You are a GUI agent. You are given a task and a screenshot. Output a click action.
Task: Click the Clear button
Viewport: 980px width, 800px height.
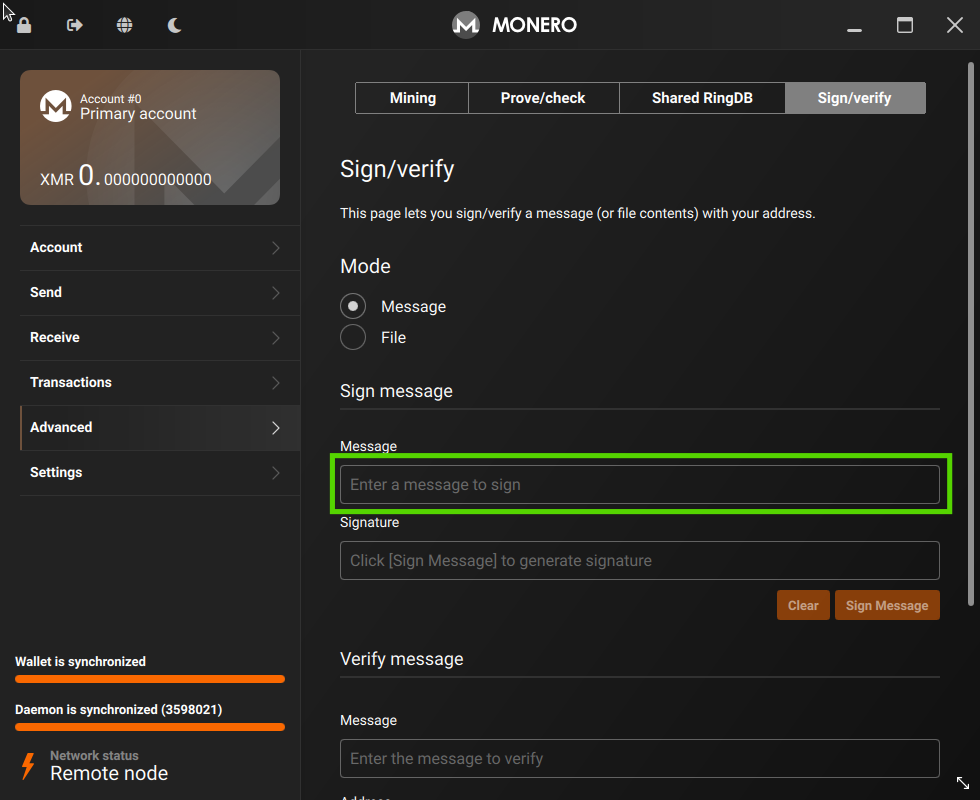click(803, 604)
